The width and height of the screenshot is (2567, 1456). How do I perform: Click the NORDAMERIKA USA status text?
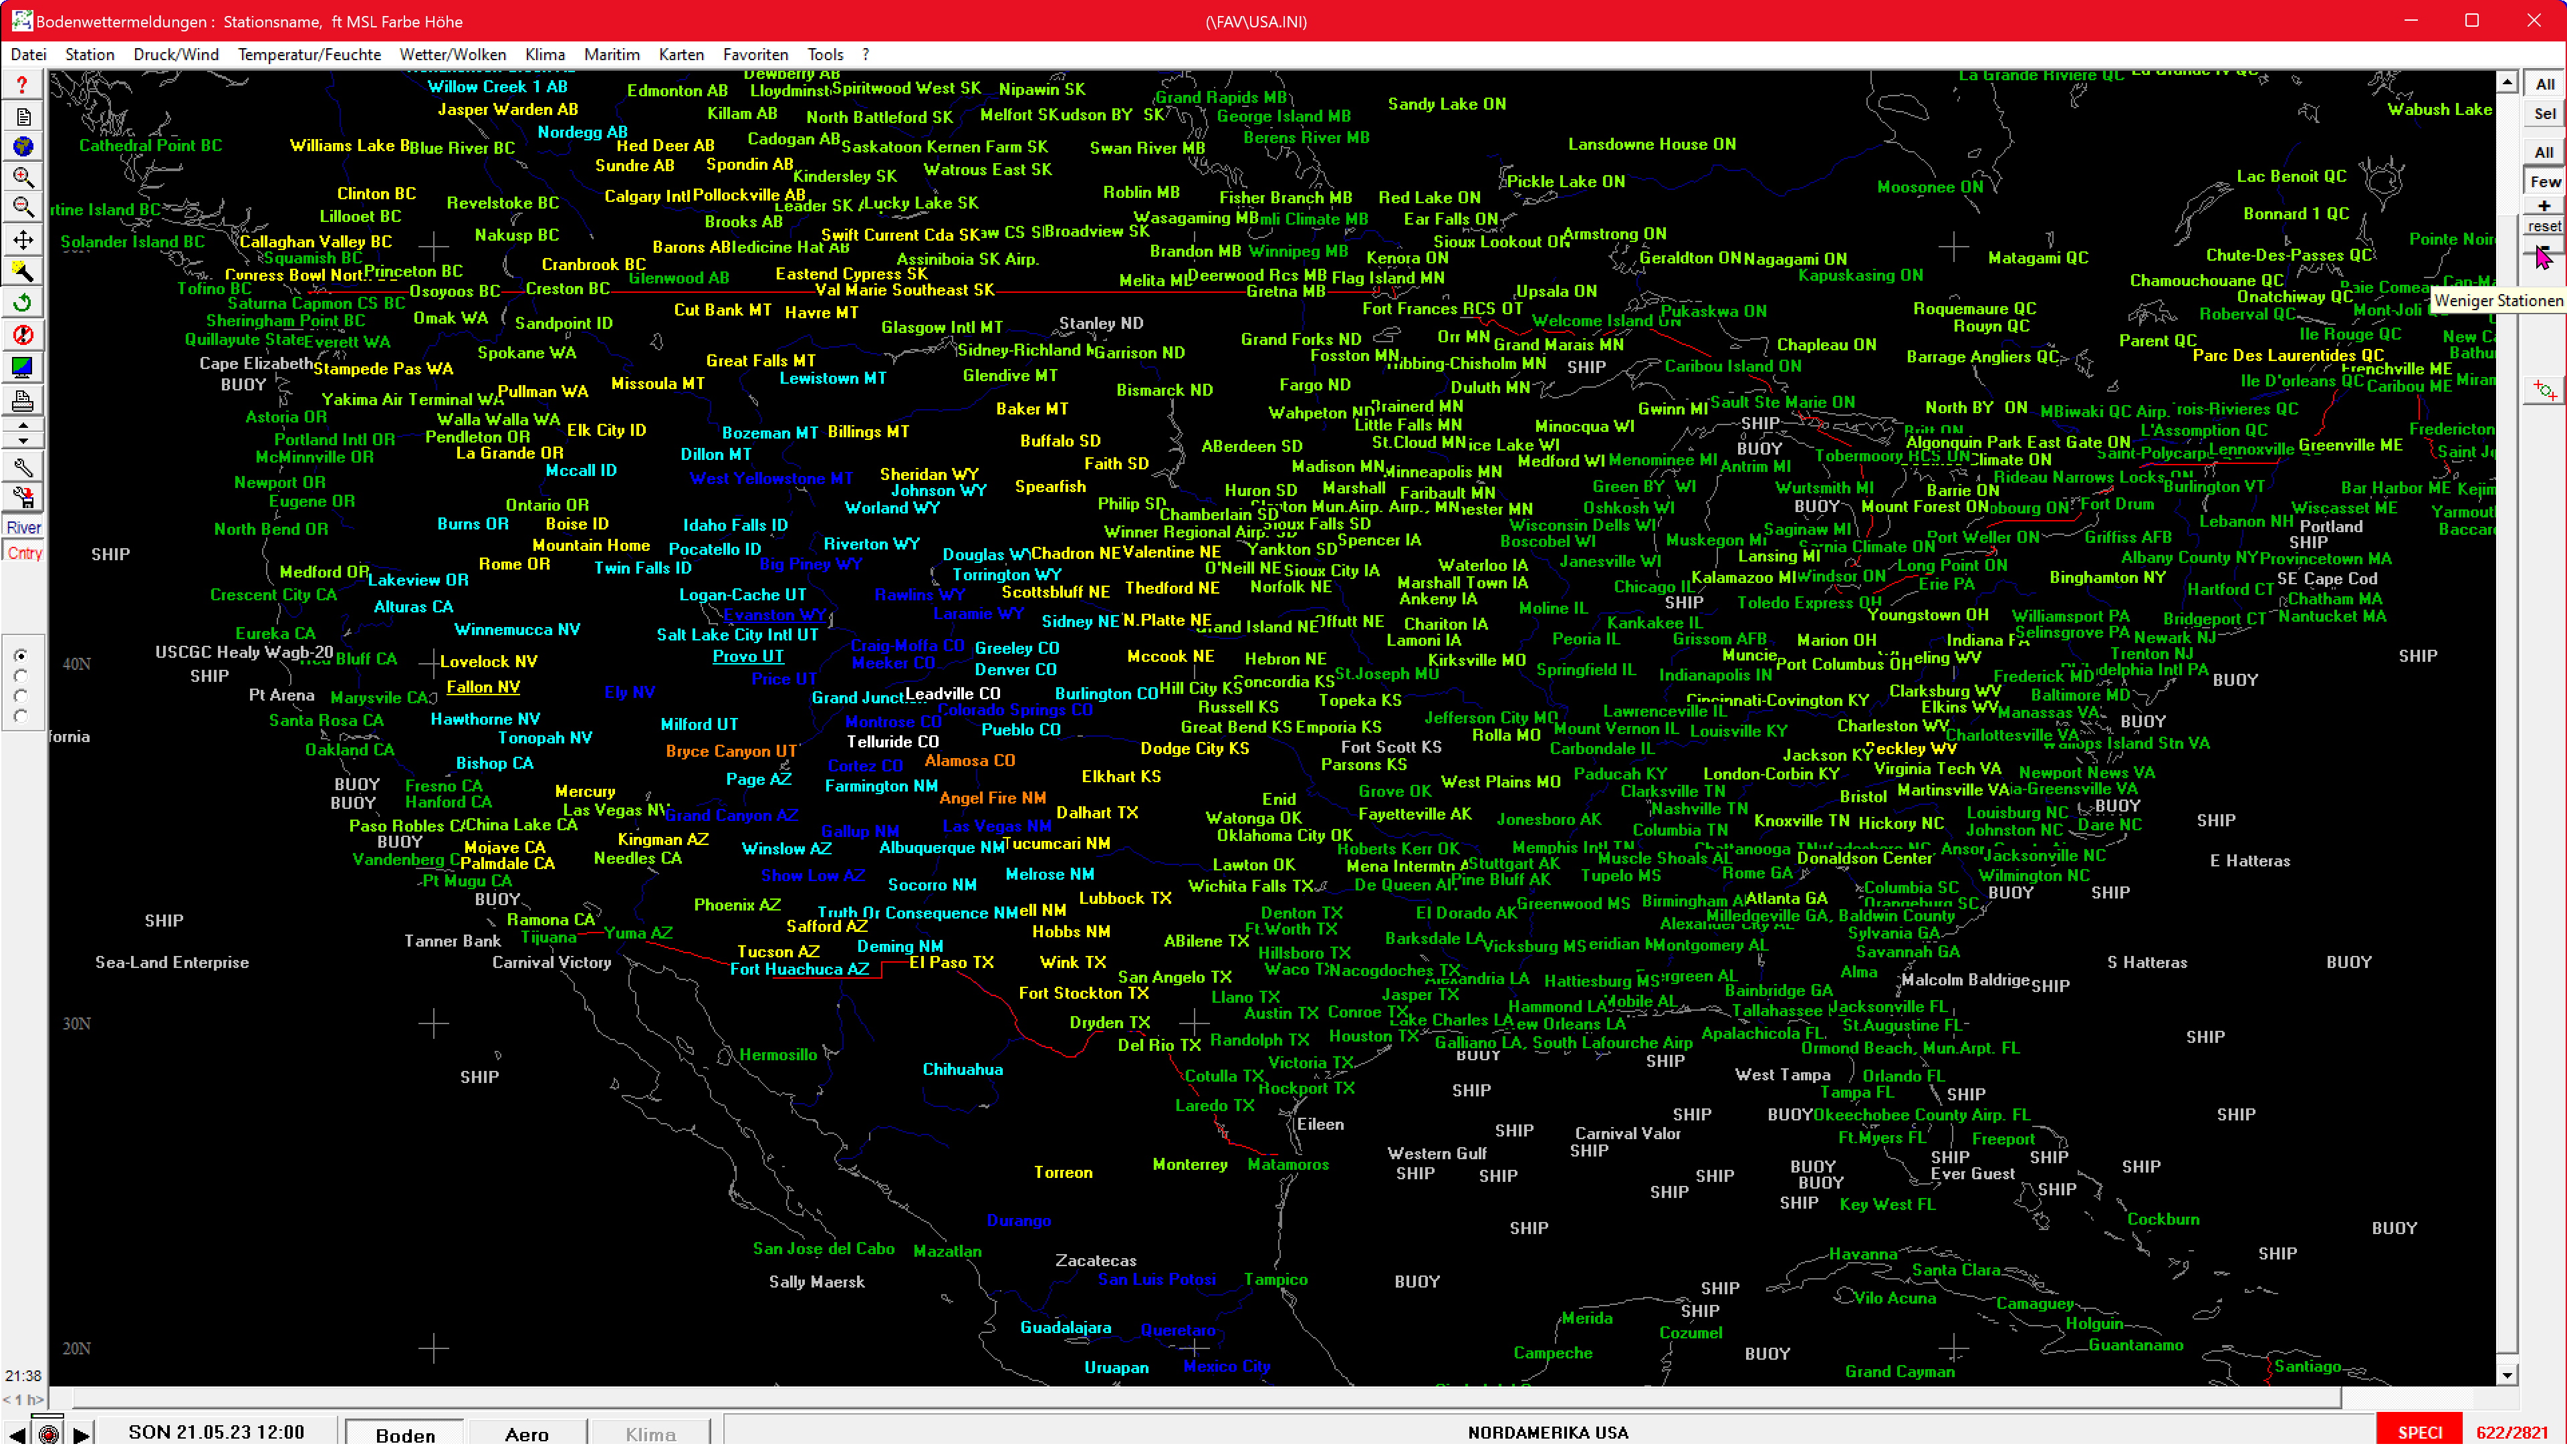click(x=1548, y=1433)
